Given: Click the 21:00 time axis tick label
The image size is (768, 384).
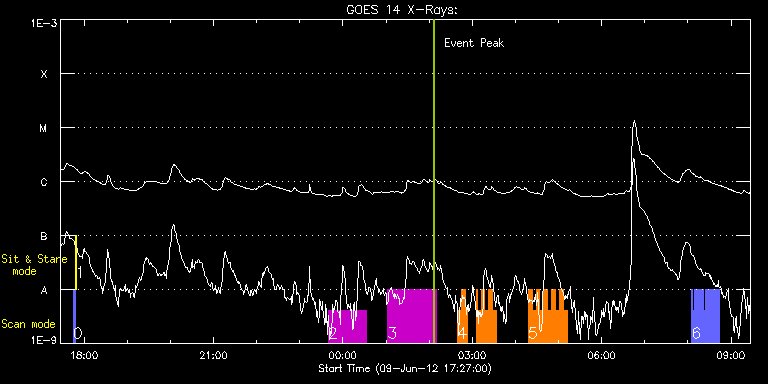Looking at the screenshot, I should [x=214, y=355].
